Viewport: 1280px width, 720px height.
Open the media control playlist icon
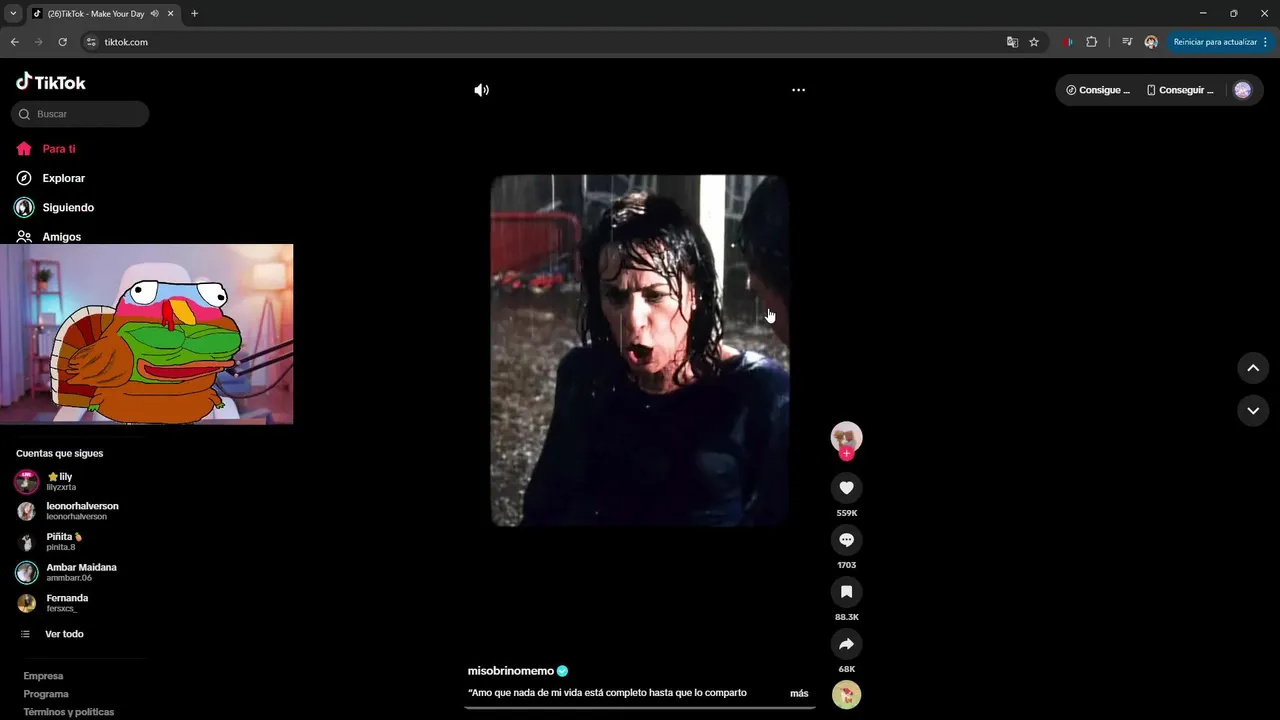(x=1127, y=42)
